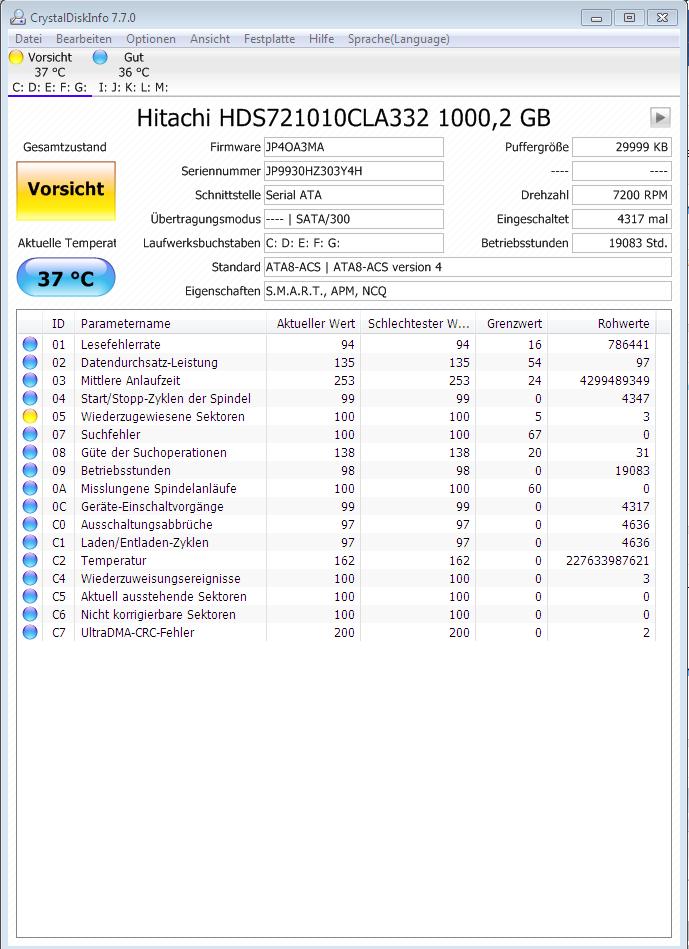Click the CrystalDiskInfo title bar app icon
The image size is (689, 949).
(x=18, y=18)
